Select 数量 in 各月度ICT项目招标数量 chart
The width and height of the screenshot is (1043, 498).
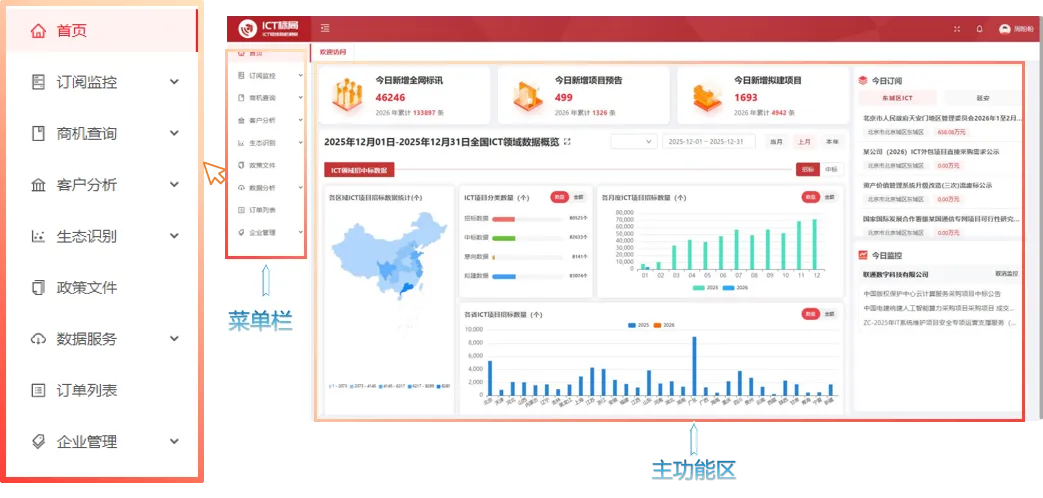click(x=810, y=197)
